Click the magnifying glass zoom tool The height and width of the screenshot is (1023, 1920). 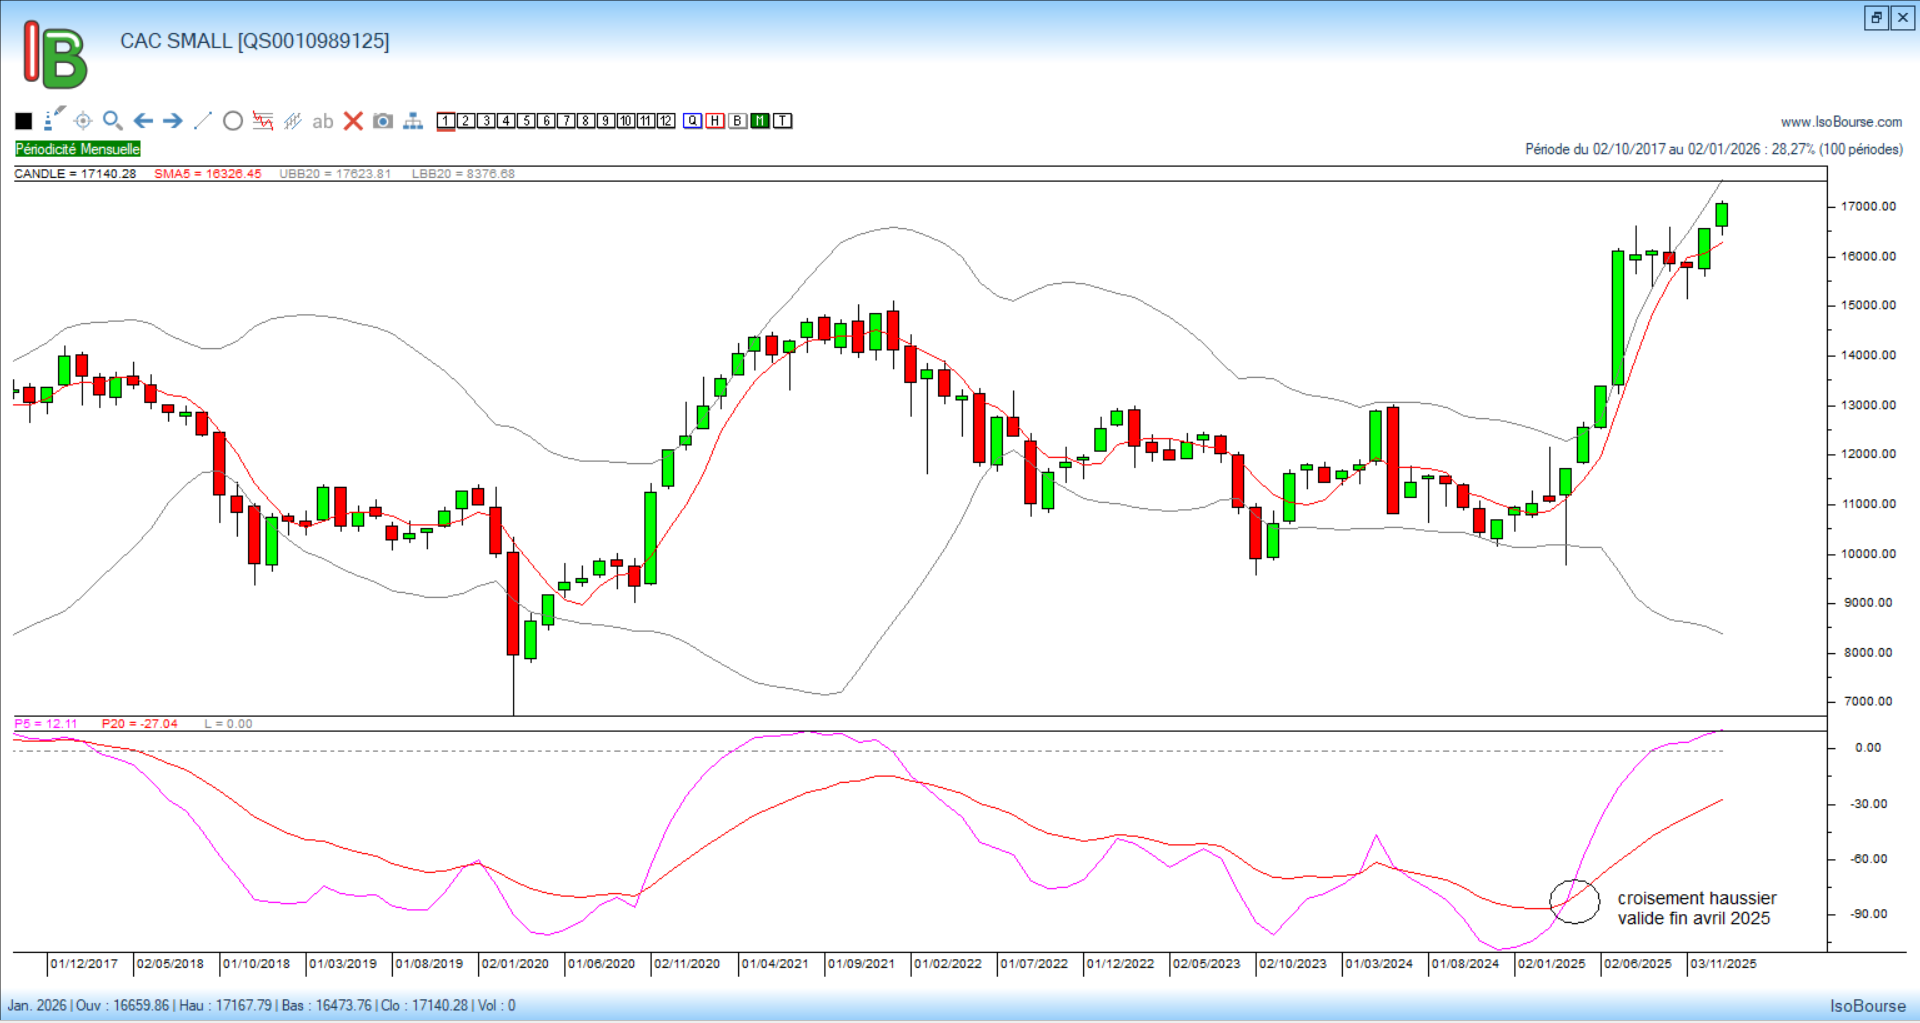click(x=112, y=121)
